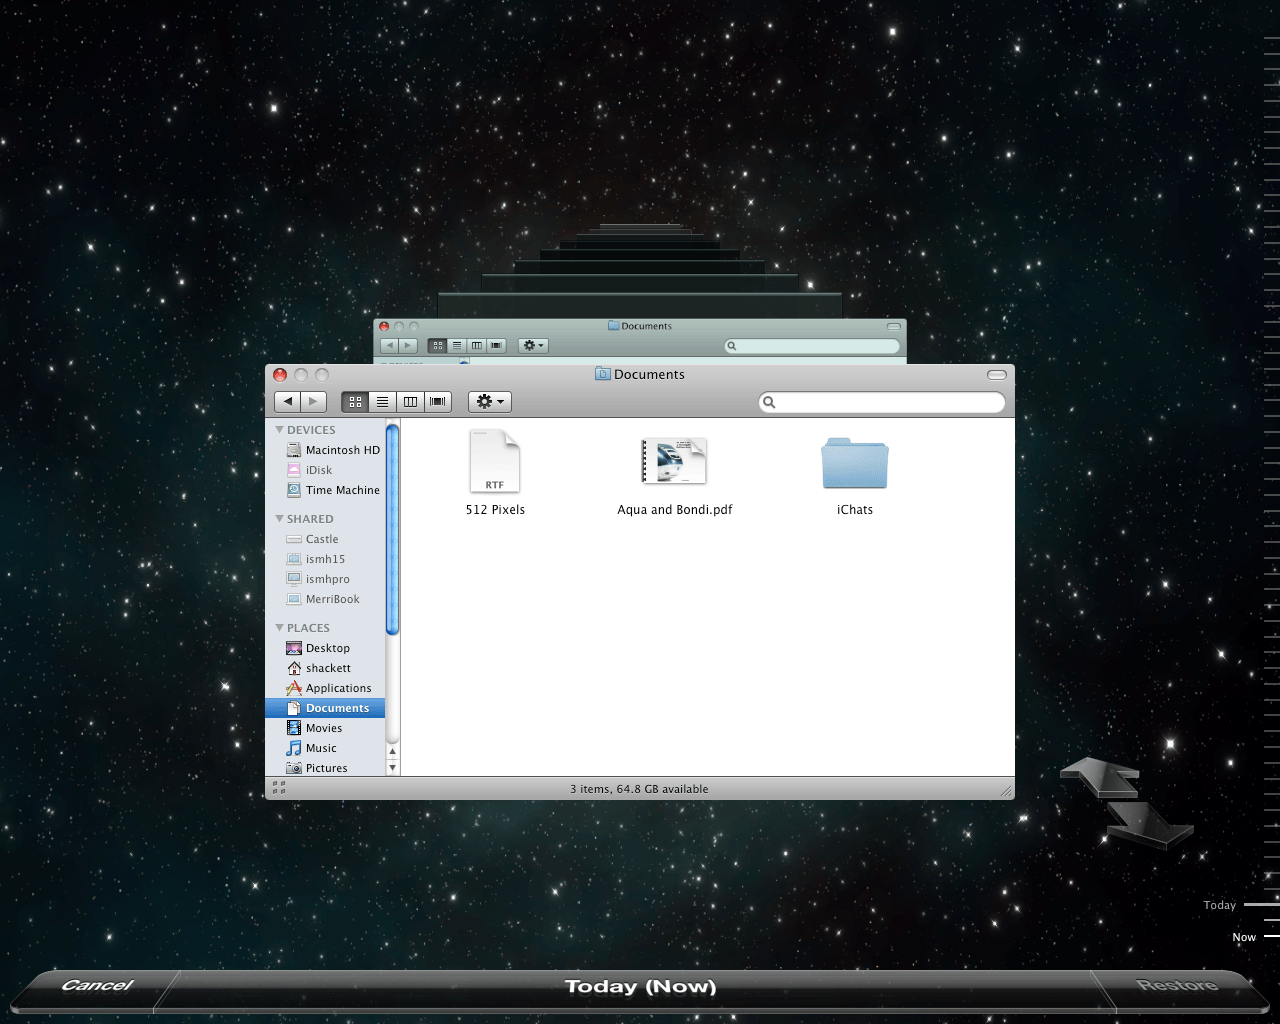This screenshot has width=1280, height=1024.
Task: Choose Cover Flow view in the rear Documents window
Action: coord(496,346)
